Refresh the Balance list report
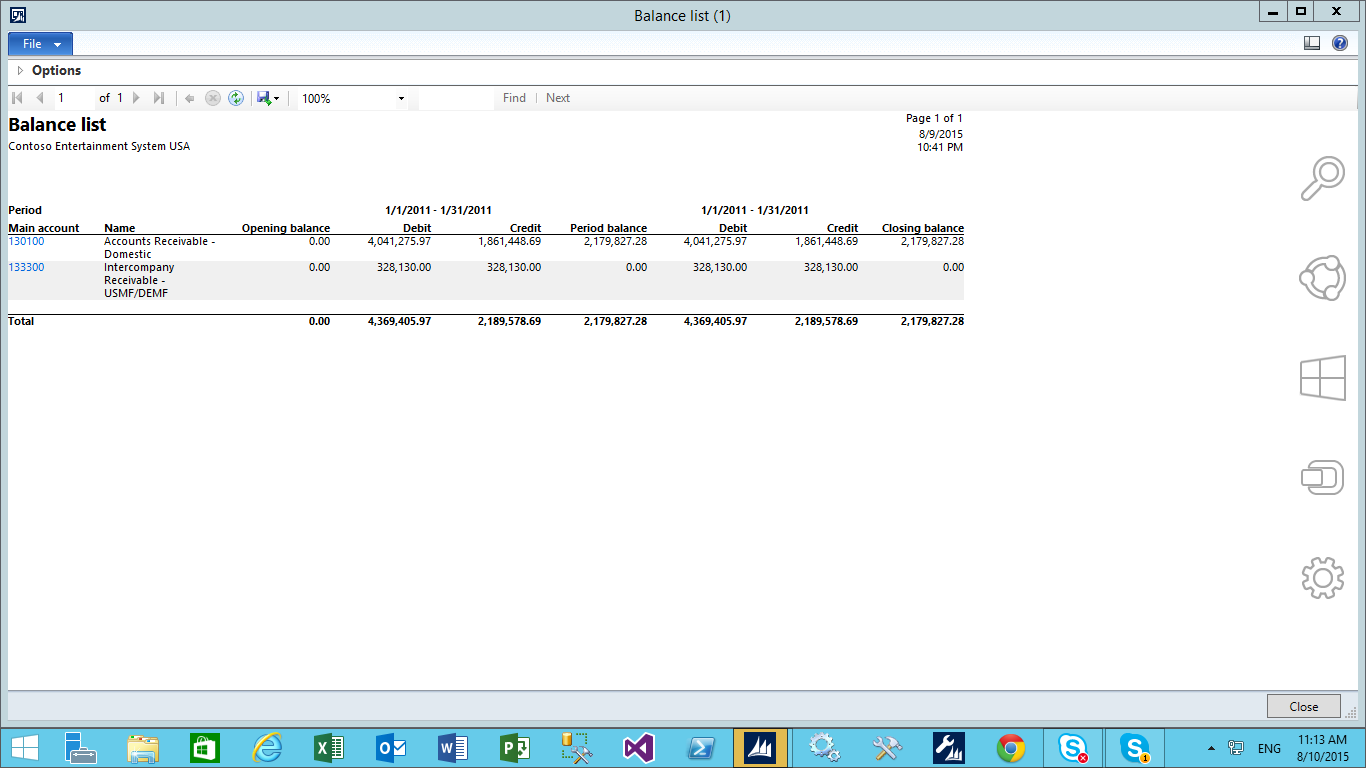 (236, 98)
